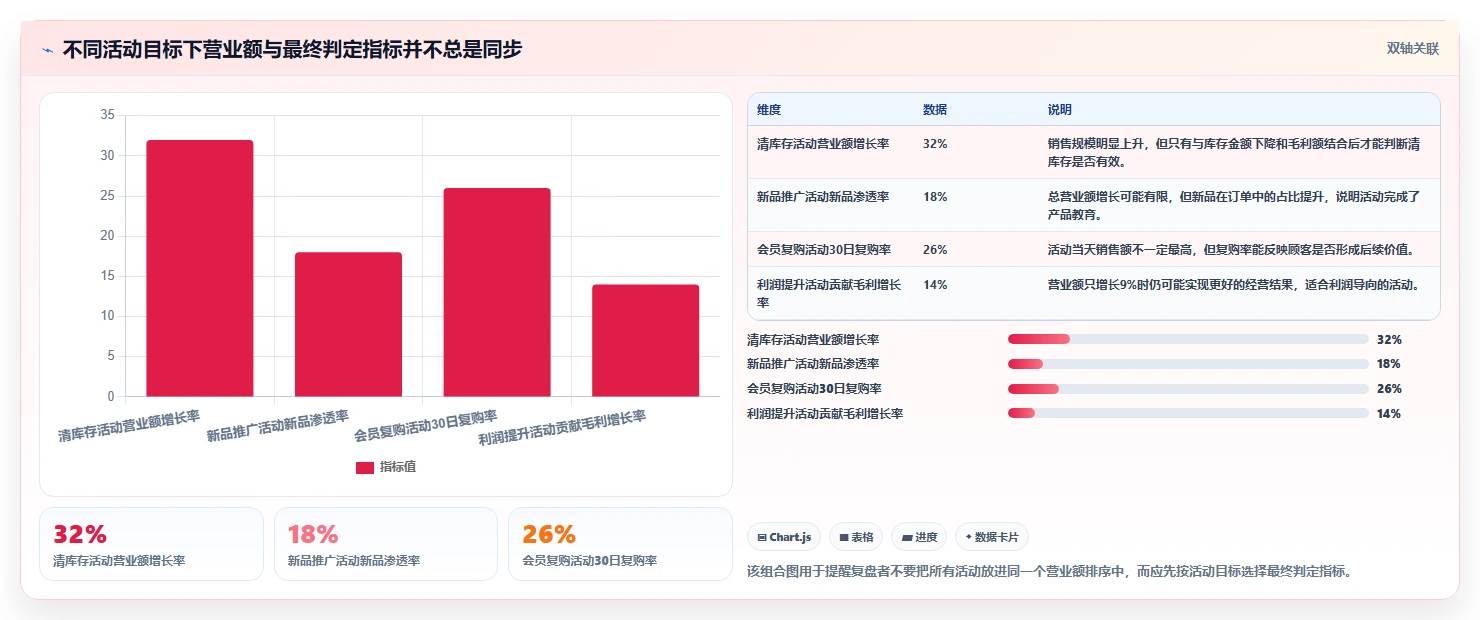Click the main title 不同活动目标下营业额

(292, 49)
